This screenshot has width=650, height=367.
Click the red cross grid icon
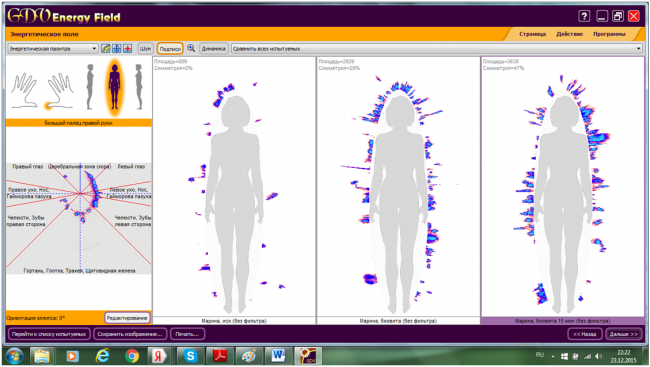[x=127, y=49]
